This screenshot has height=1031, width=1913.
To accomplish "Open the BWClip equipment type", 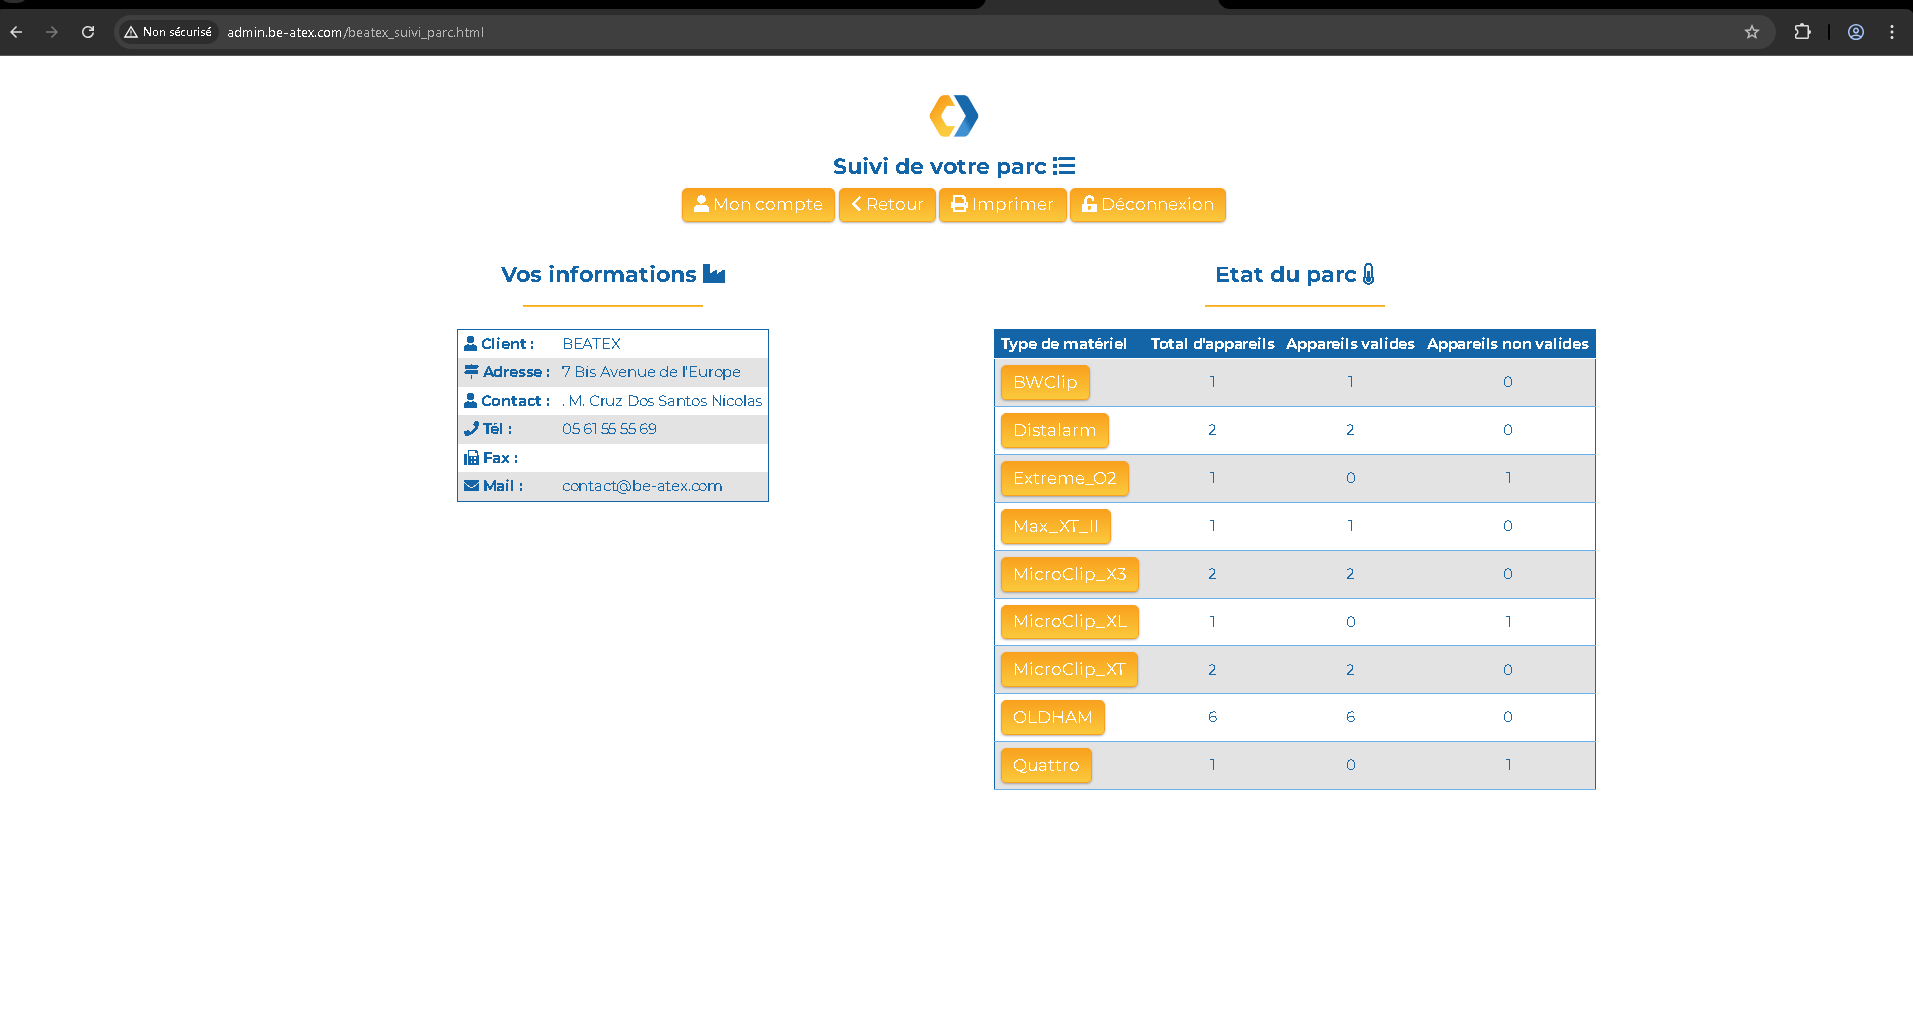I will point(1045,382).
